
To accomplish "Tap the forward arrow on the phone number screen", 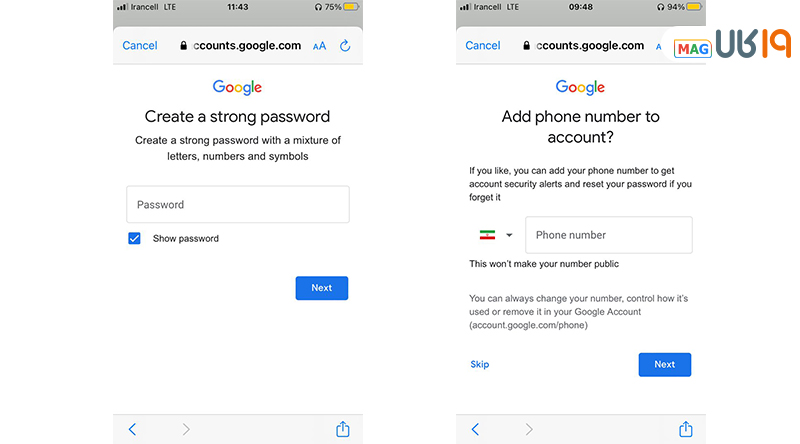I will [x=528, y=429].
